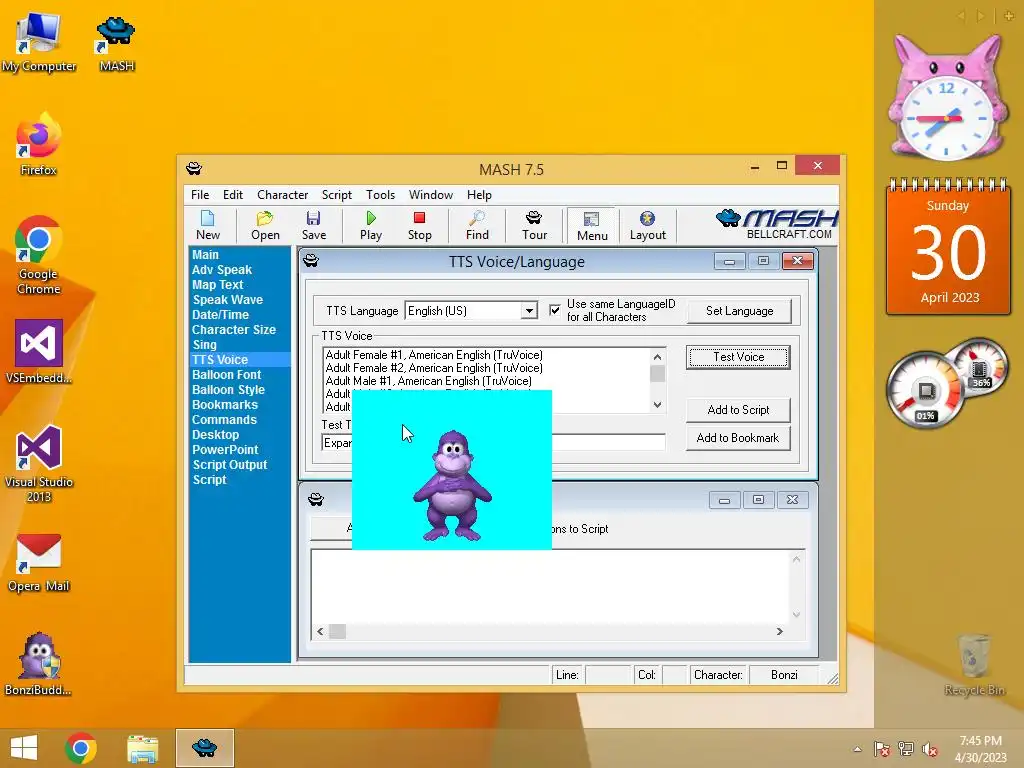Select Sing in the sidebar
The height and width of the screenshot is (768, 1024).
click(204, 345)
